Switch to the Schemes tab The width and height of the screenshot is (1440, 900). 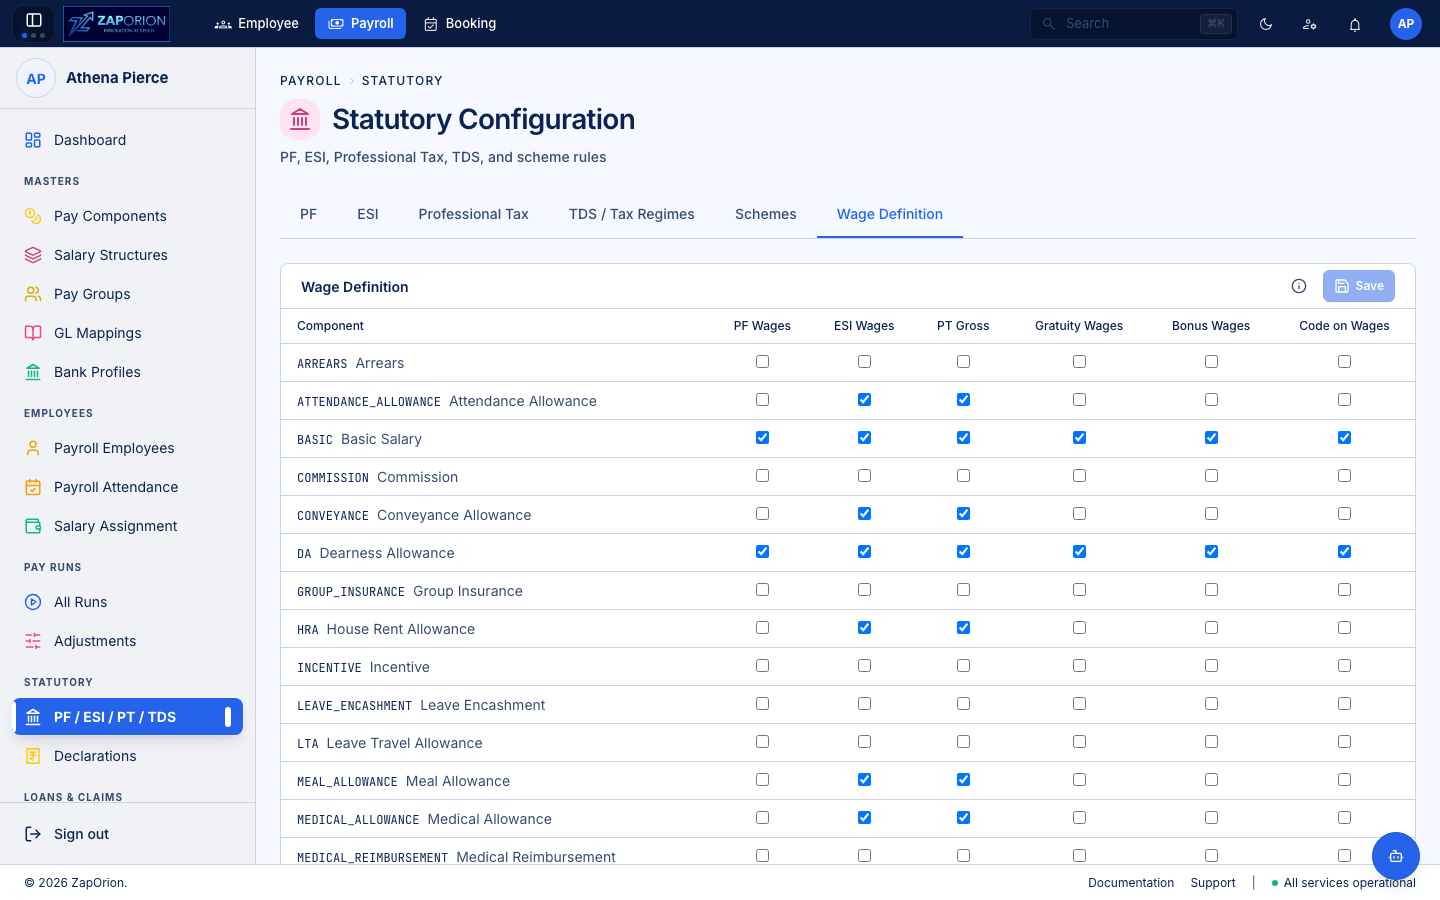pyautogui.click(x=766, y=214)
